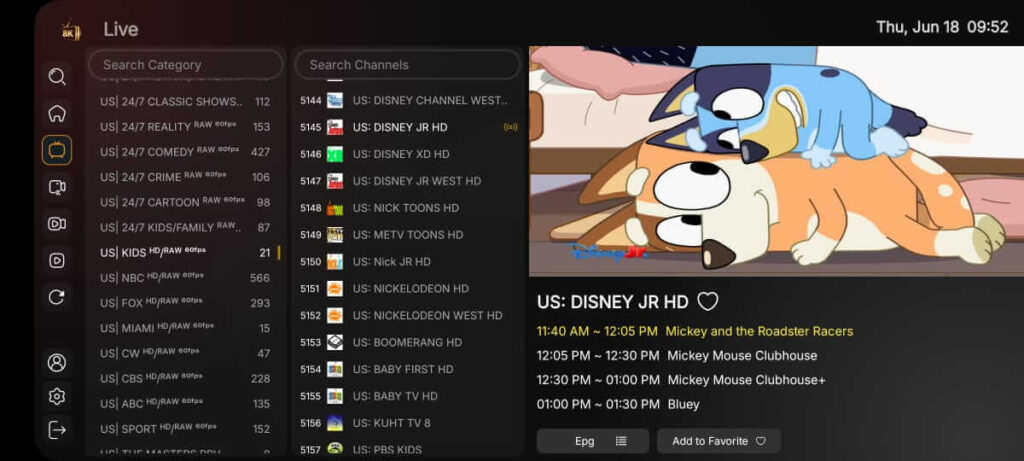Image resolution: width=1024 pixels, height=461 pixels.
Task: Select US| 24/7 REALITY category
Action: [185, 127]
